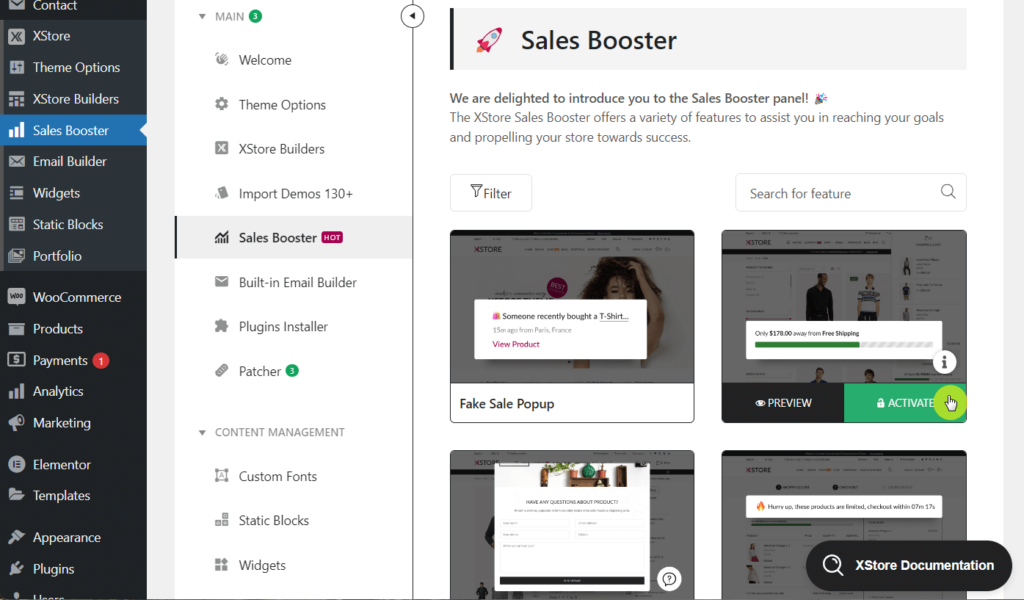Click the Patcher count badge

click(292, 370)
